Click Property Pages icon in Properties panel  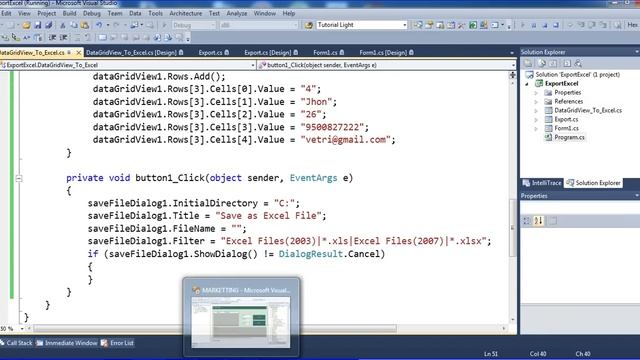(x=553, y=221)
